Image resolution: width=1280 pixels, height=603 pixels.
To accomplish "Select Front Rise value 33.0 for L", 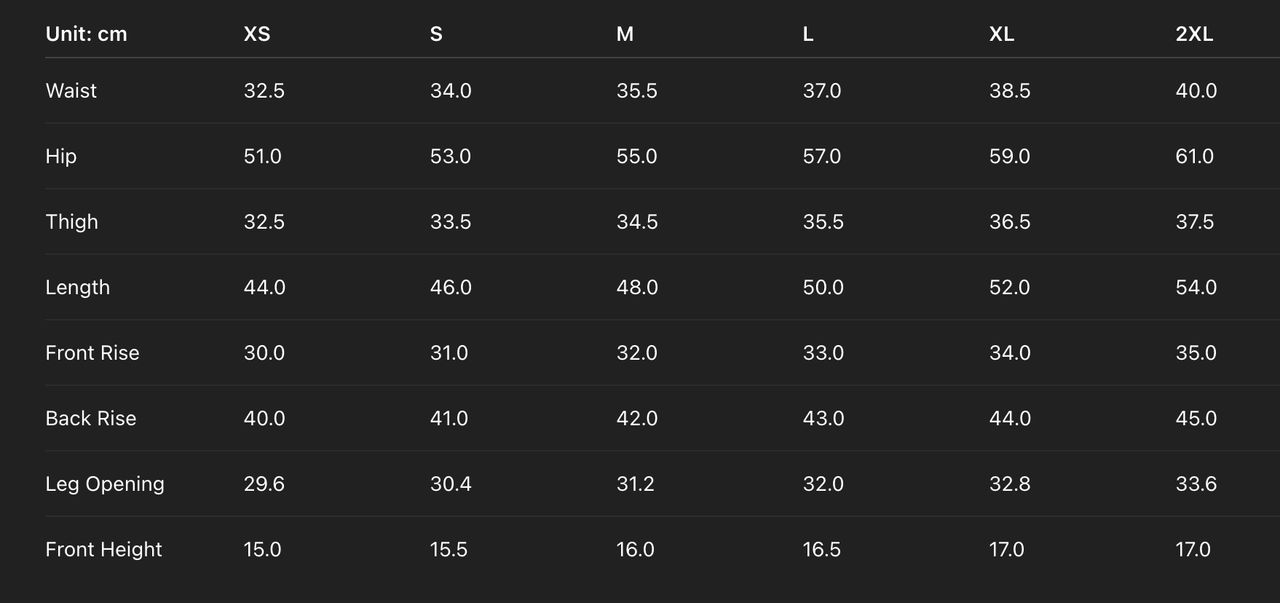I will pyautogui.click(x=823, y=353).
